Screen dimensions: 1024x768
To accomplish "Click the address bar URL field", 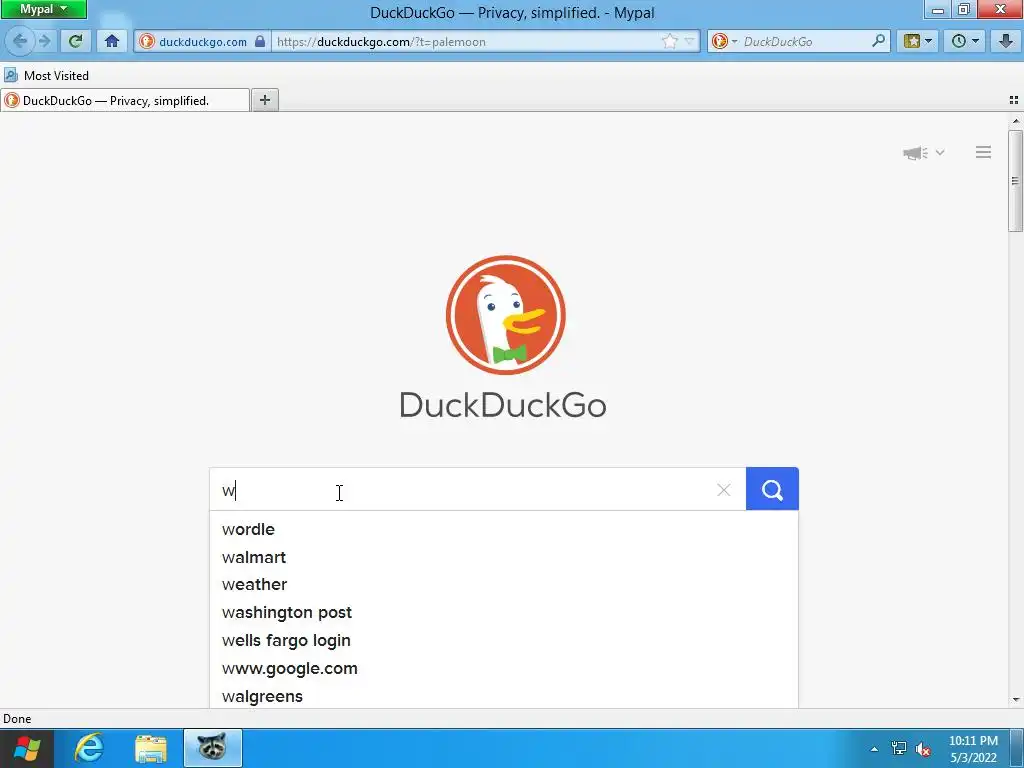I will pyautogui.click(x=466, y=42).
